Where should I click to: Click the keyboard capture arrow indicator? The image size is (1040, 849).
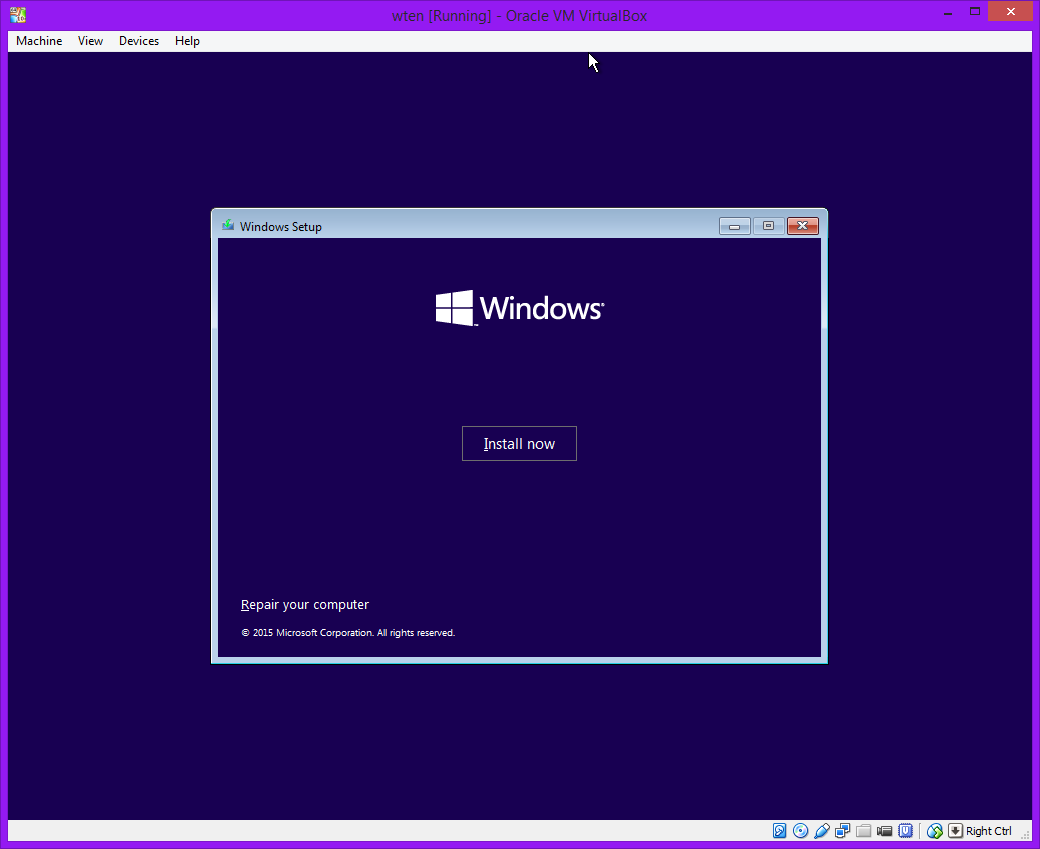click(955, 831)
